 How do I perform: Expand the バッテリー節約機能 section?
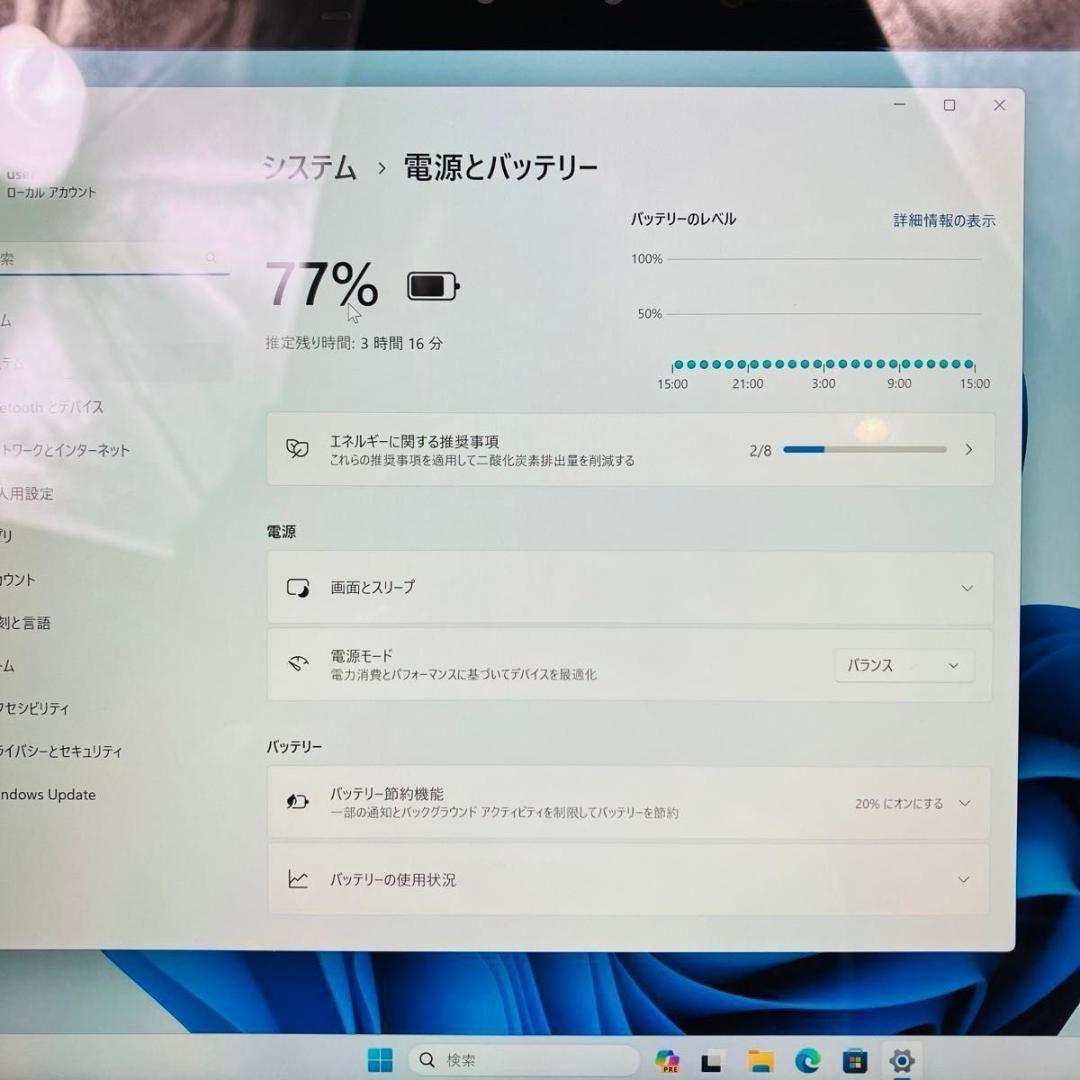[x=963, y=803]
